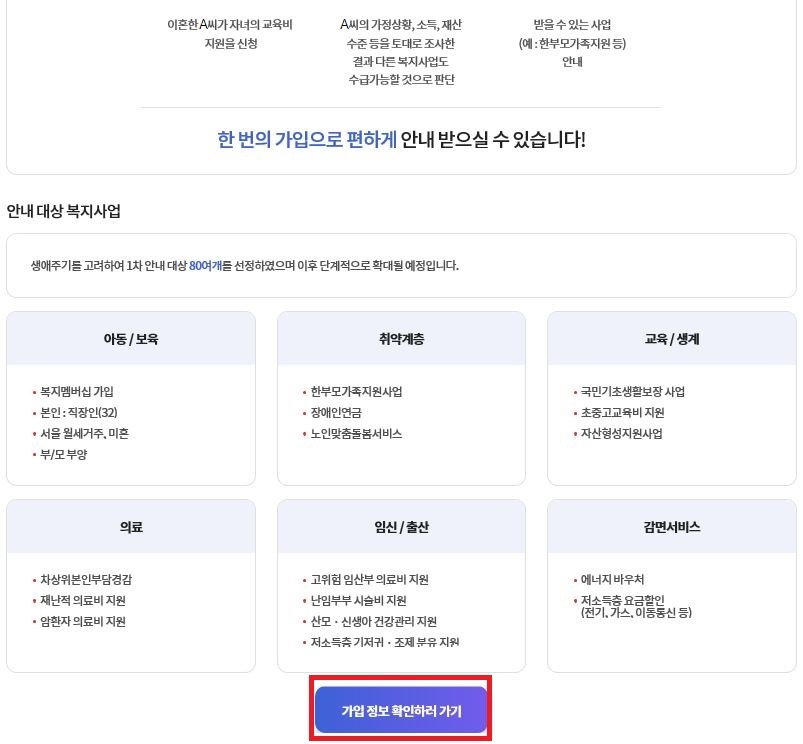Click the 저소득층 기저귀 · 조제 분유 지원 item
The height and width of the screenshot is (744, 803).
point(385,642)
